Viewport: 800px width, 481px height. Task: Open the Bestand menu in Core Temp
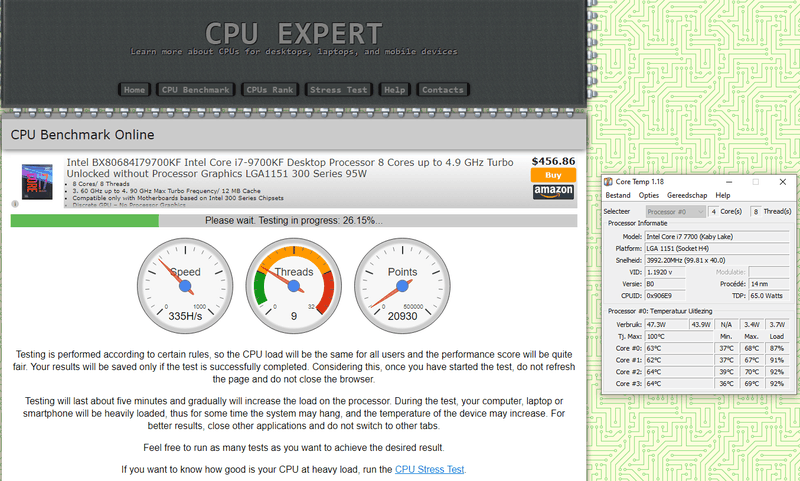(618, 195)
